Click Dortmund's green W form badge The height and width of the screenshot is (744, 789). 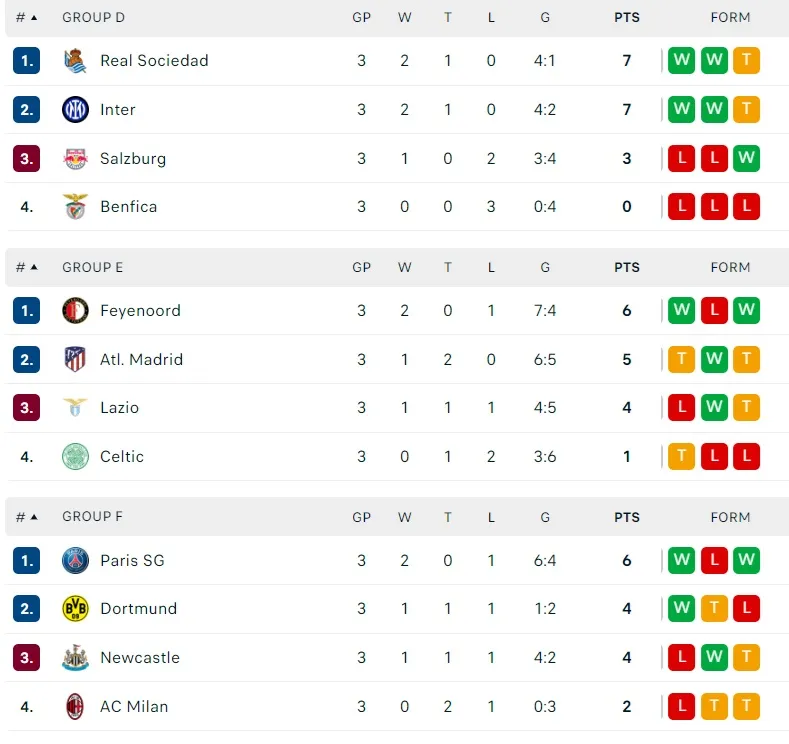(x=682, y=609)
